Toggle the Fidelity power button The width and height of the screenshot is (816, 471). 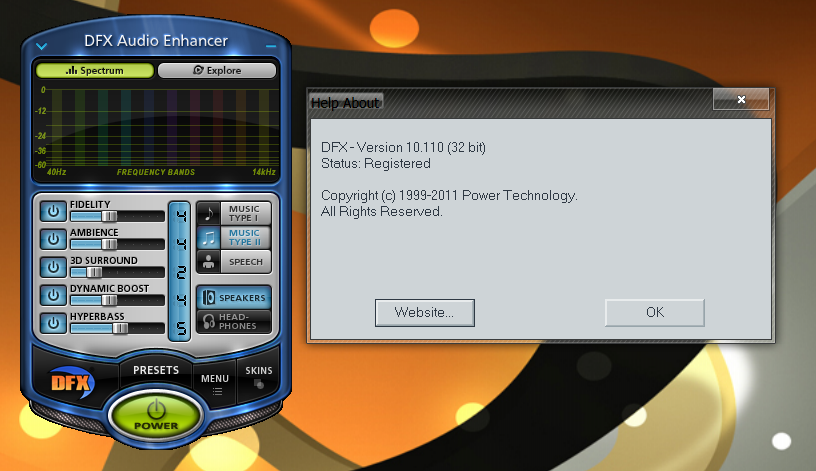(x=53, y=211)
